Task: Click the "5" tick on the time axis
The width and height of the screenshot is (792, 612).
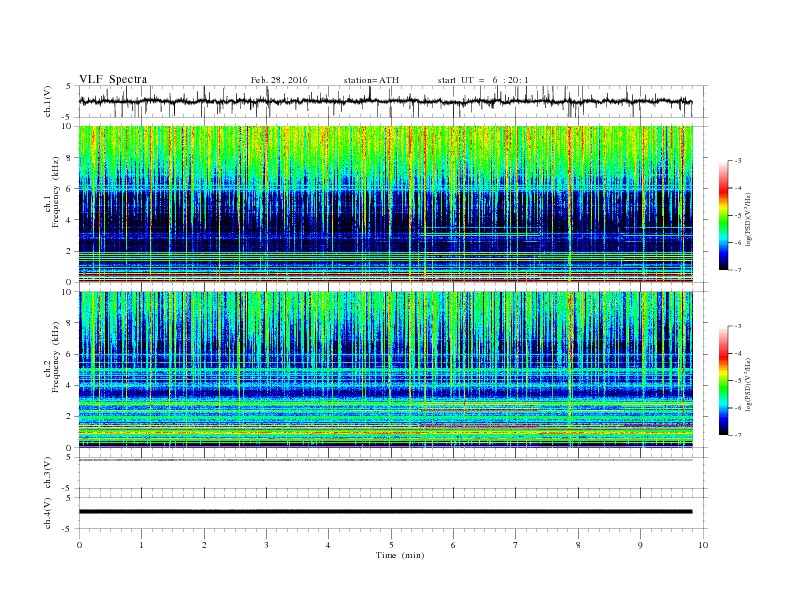Action: (391, 545)
